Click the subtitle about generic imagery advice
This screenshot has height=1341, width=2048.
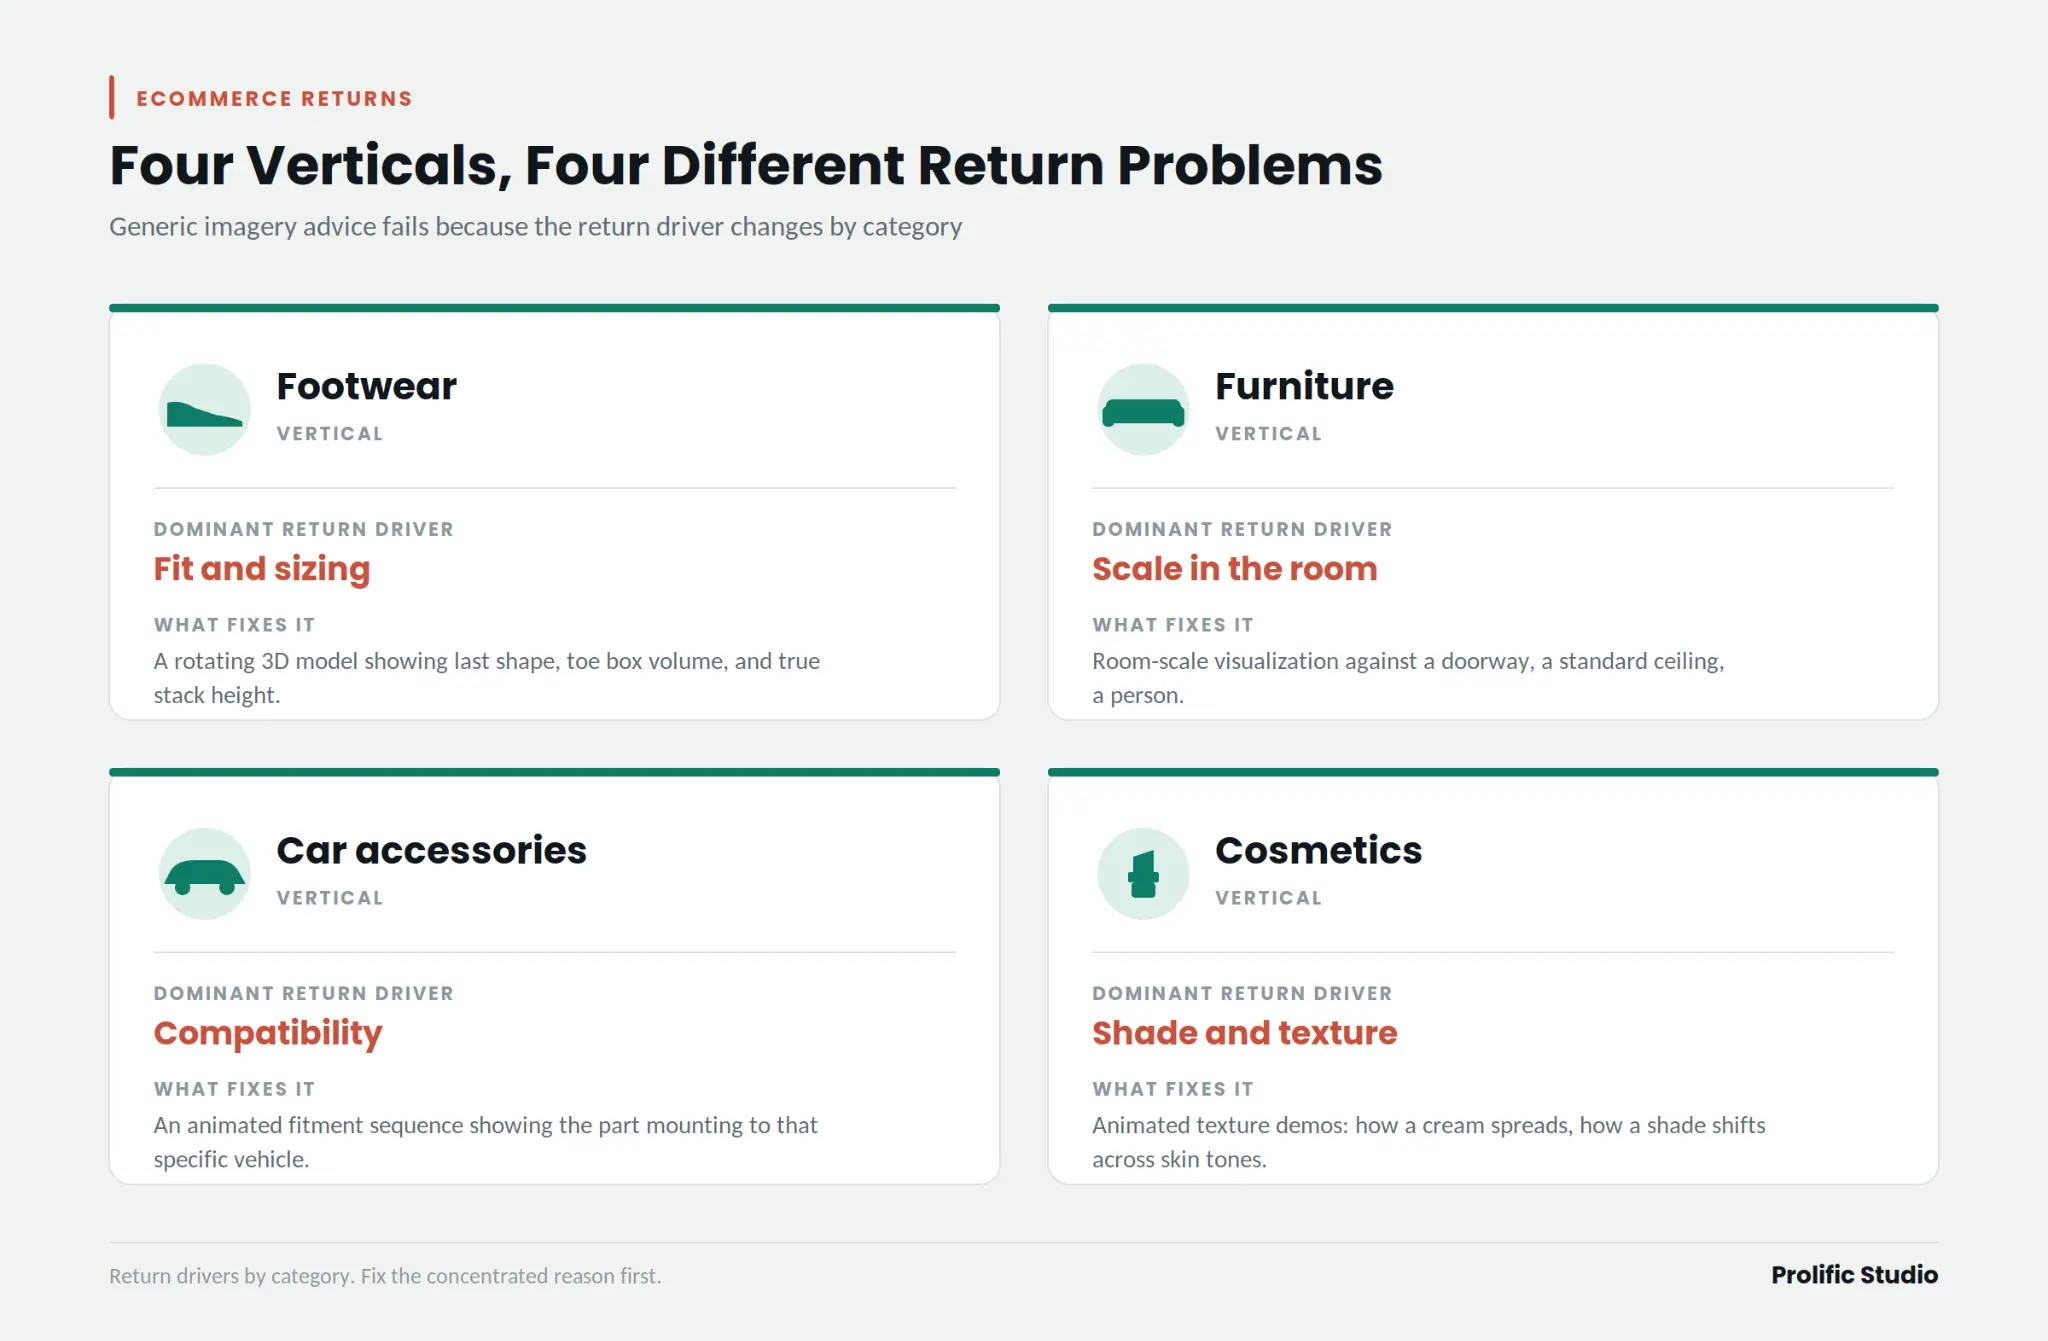point(535,227)
